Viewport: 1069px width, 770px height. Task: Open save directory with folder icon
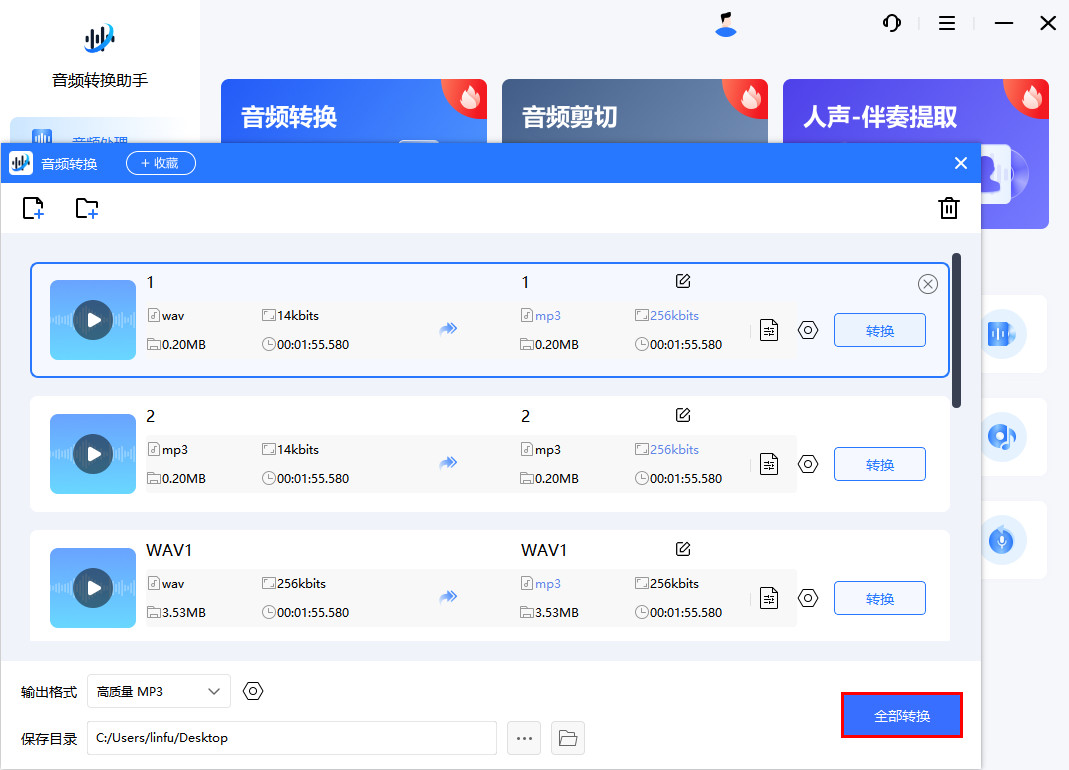click(x=567, y=738)
